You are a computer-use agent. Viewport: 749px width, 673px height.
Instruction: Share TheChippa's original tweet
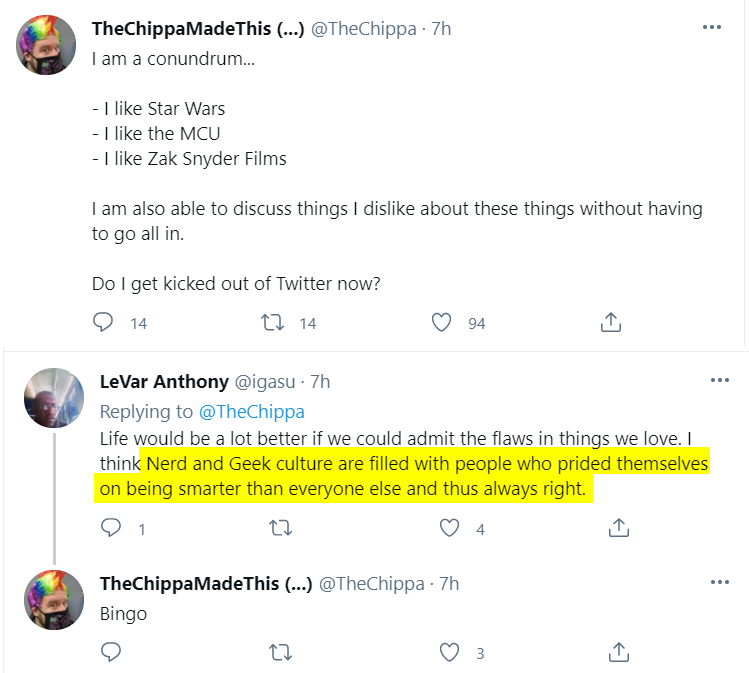610,322
